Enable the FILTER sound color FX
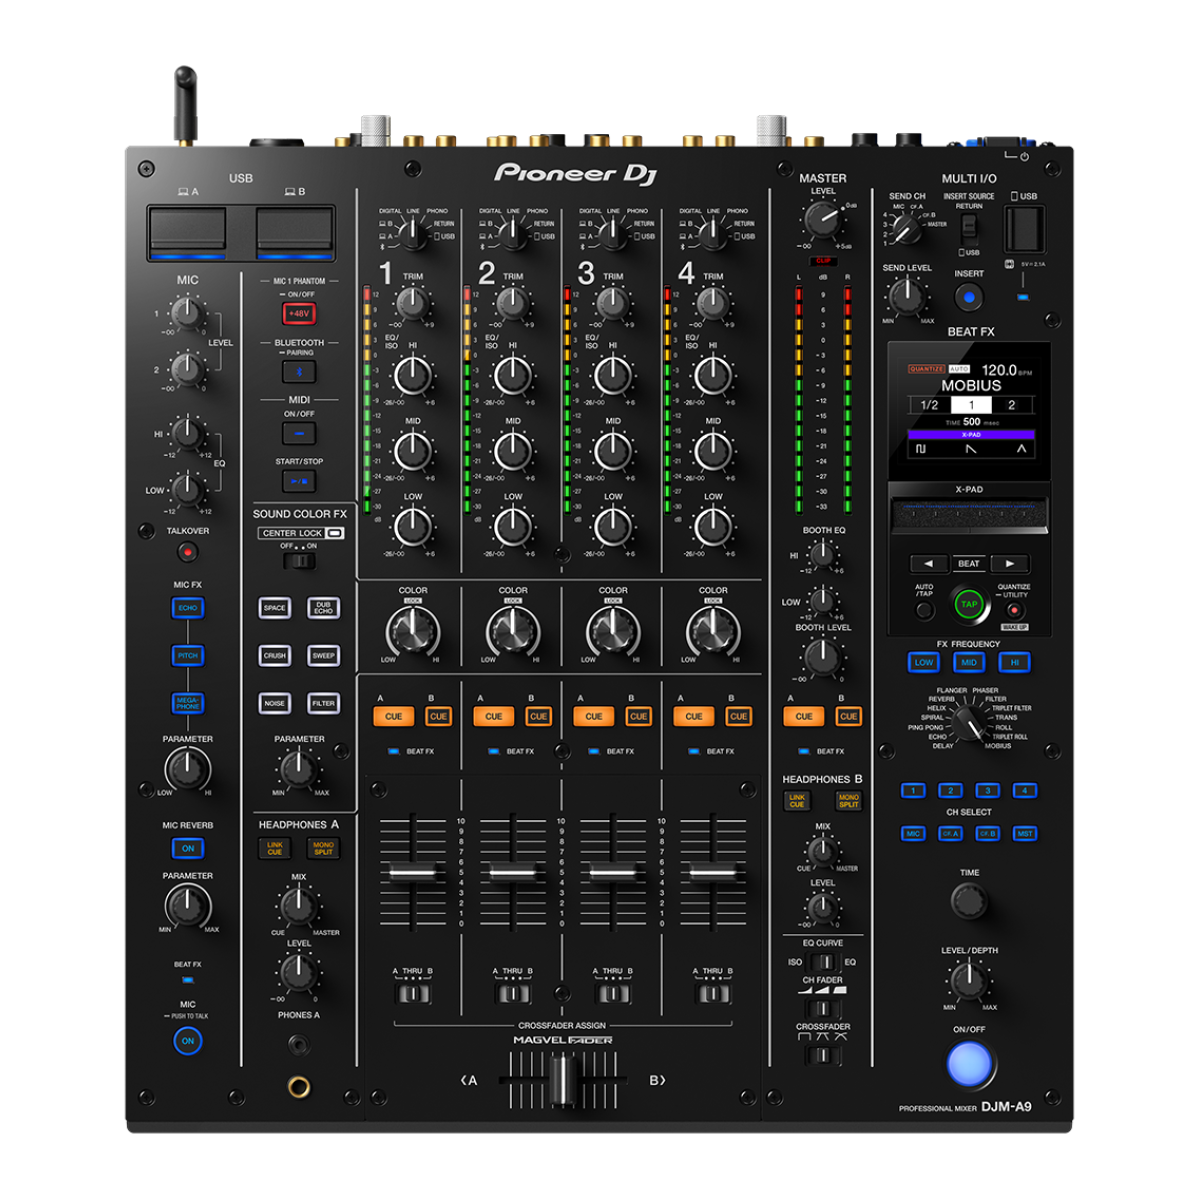 pyautogui.click(x=323, y=704)
